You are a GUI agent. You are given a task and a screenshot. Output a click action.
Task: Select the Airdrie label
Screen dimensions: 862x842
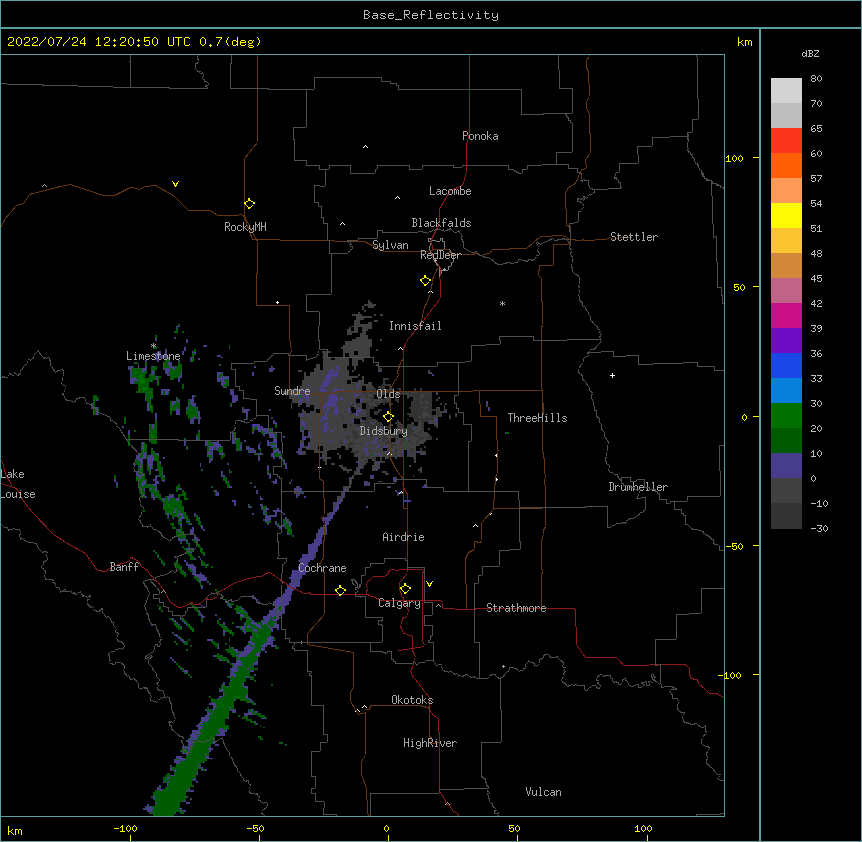[x=404, y=537]
